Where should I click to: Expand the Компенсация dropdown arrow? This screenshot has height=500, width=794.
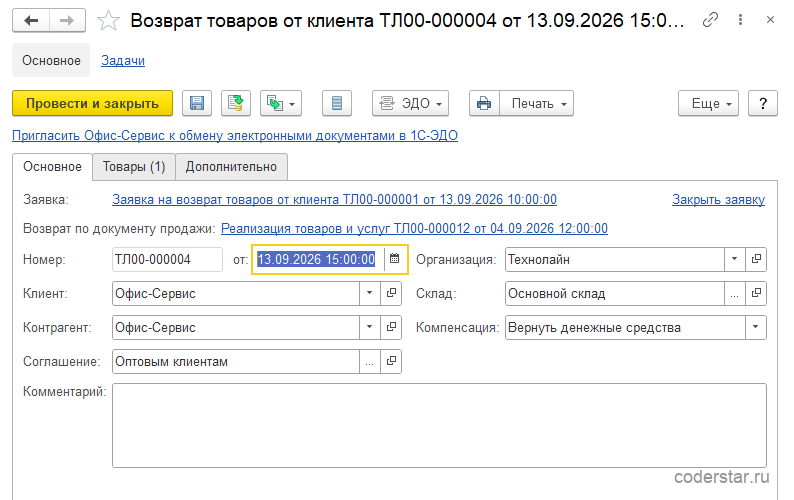point(756,327)
